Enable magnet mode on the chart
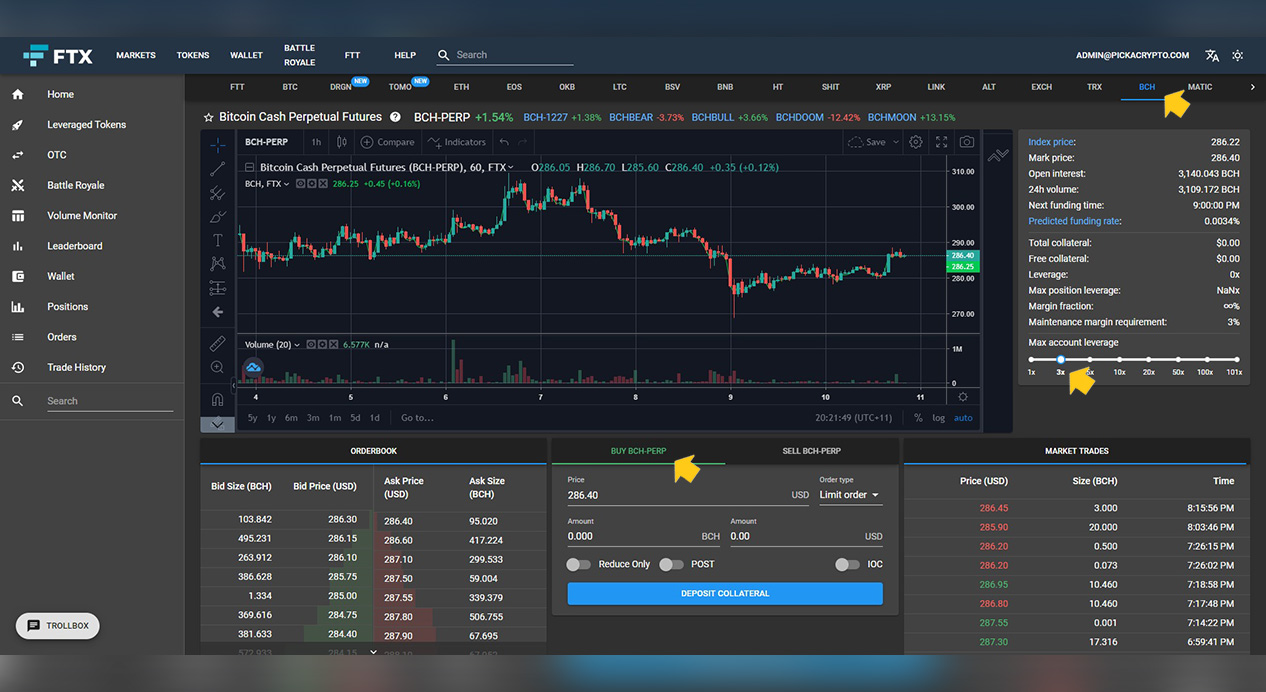The width and height of the screenshot is (1266, 692). pyautogui.click(x=217, y=397)
